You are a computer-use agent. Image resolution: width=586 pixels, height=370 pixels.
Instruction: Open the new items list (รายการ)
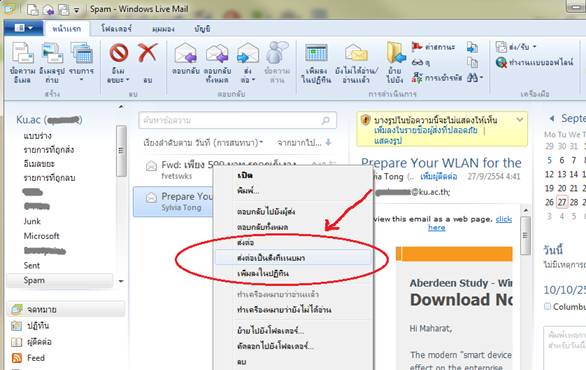(x=81, y=62)
